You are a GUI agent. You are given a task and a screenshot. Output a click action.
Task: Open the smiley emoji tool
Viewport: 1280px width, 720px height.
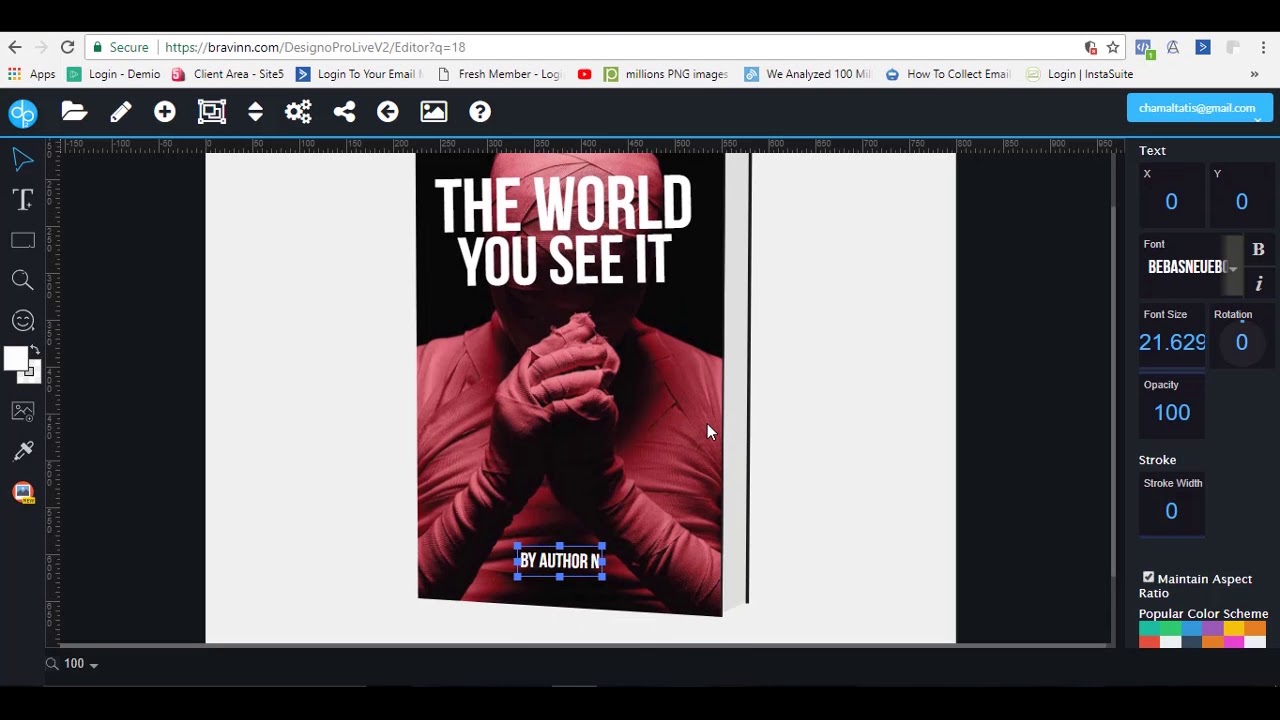tap(23, 320)
